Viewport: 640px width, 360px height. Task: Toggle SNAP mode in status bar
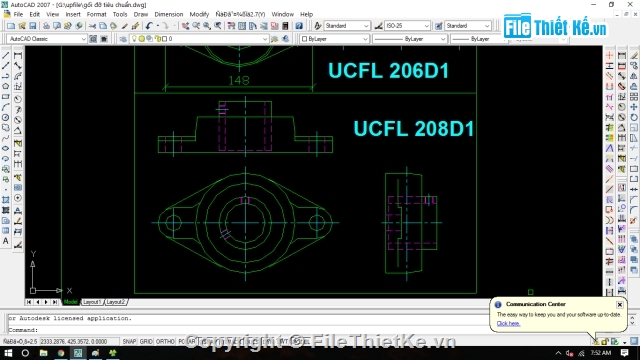[x=129, y=341]
